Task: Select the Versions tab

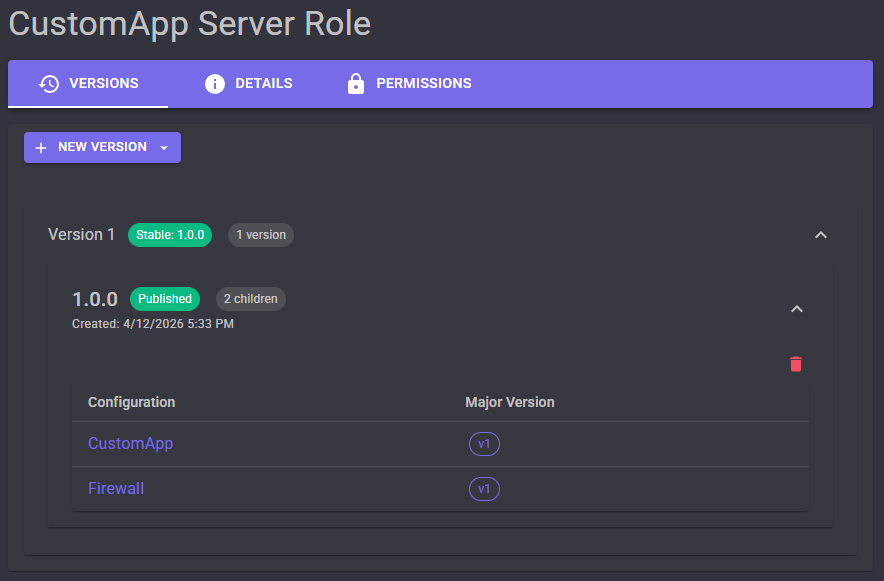Action: pyautogui.click(x=88, y=84)
